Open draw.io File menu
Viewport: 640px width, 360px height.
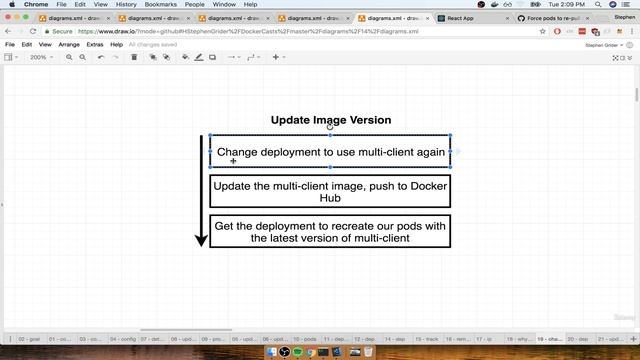10,44
